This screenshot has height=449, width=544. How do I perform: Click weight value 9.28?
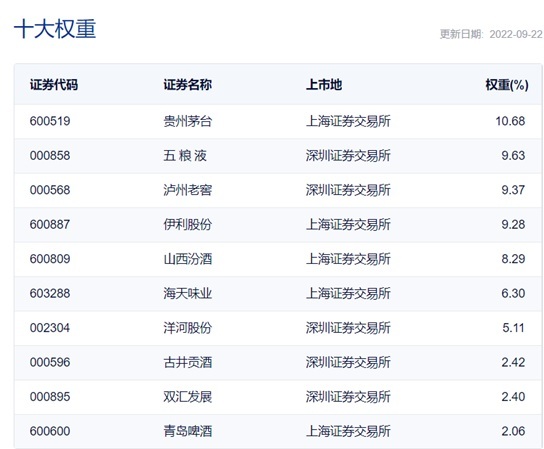[x=513, y=224]
